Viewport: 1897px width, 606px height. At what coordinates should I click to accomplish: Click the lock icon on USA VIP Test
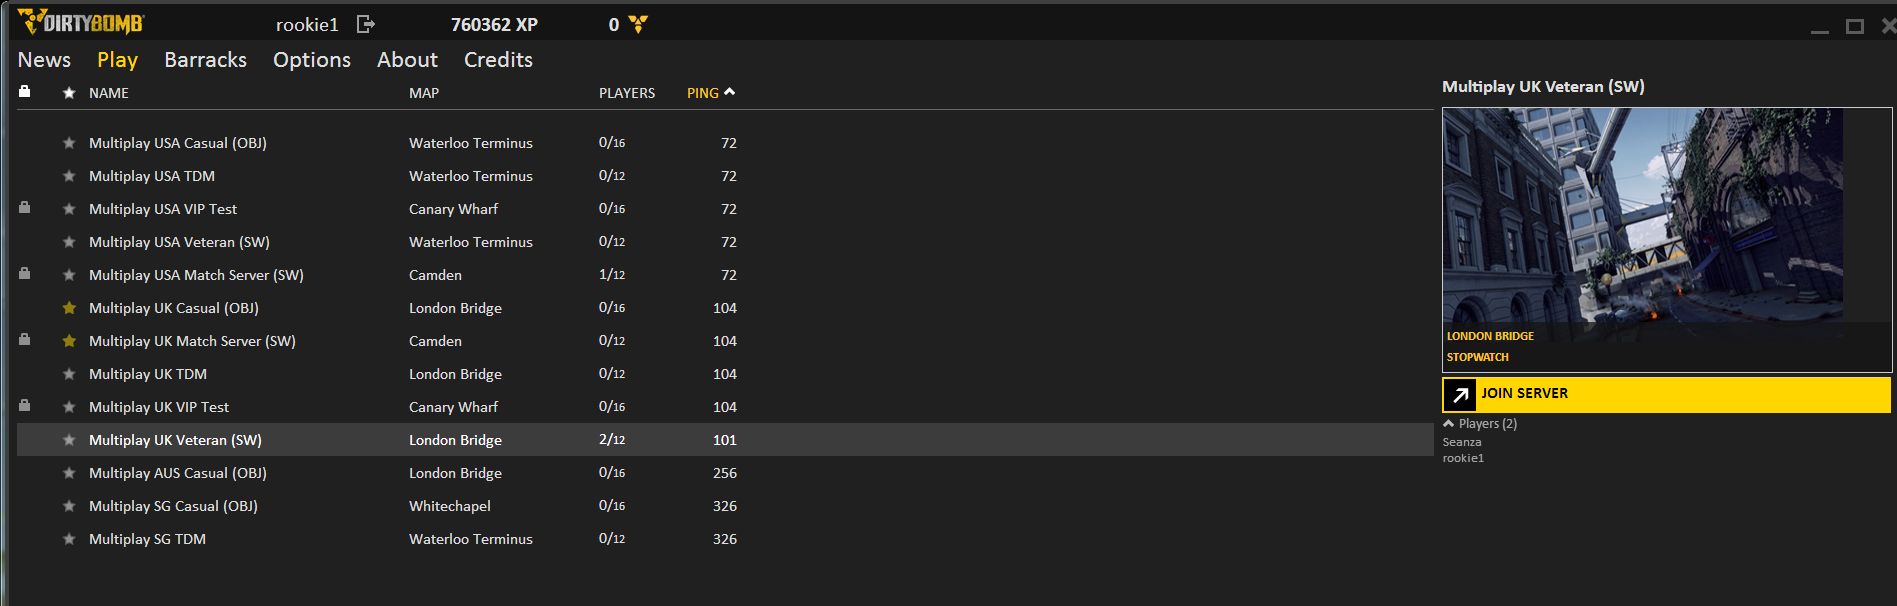tap(25, 208)
